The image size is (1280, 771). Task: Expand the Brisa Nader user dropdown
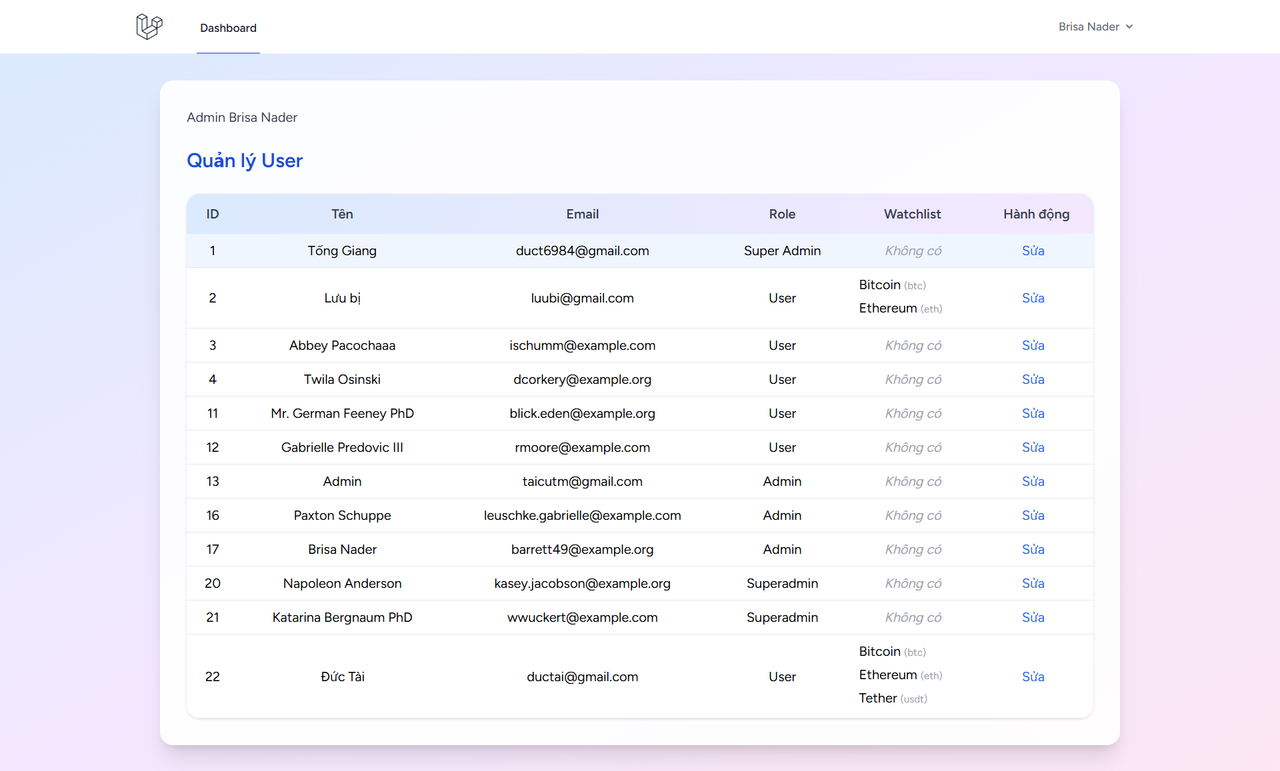(x=1096, y=27)
